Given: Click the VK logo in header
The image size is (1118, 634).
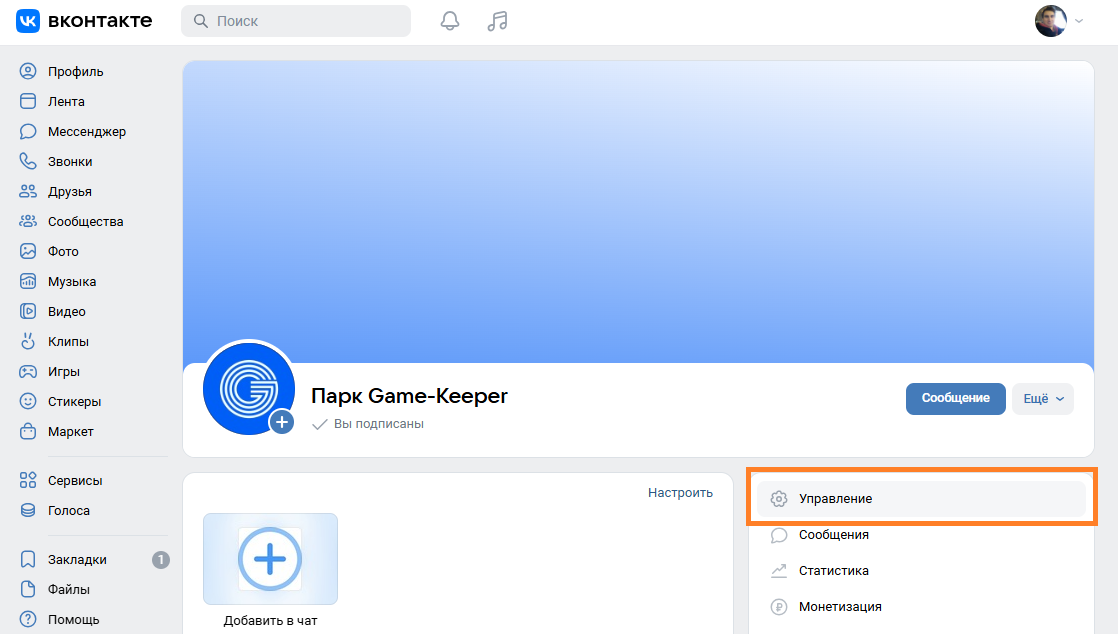Looking at the screenshot, I should (x=84, y=21).
